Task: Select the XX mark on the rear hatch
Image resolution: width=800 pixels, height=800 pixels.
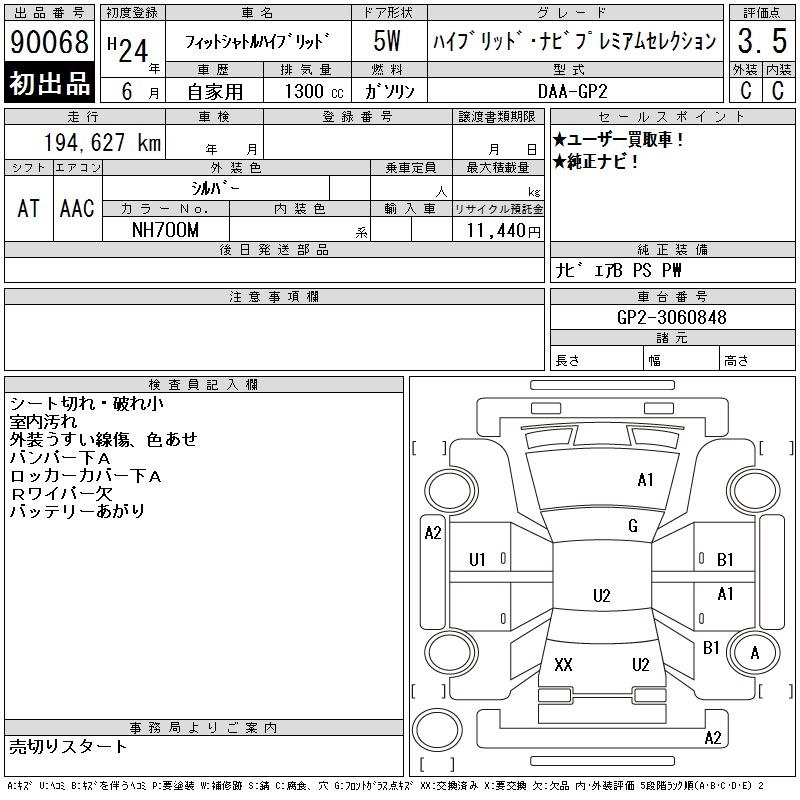Action: (x=563, y=665)
